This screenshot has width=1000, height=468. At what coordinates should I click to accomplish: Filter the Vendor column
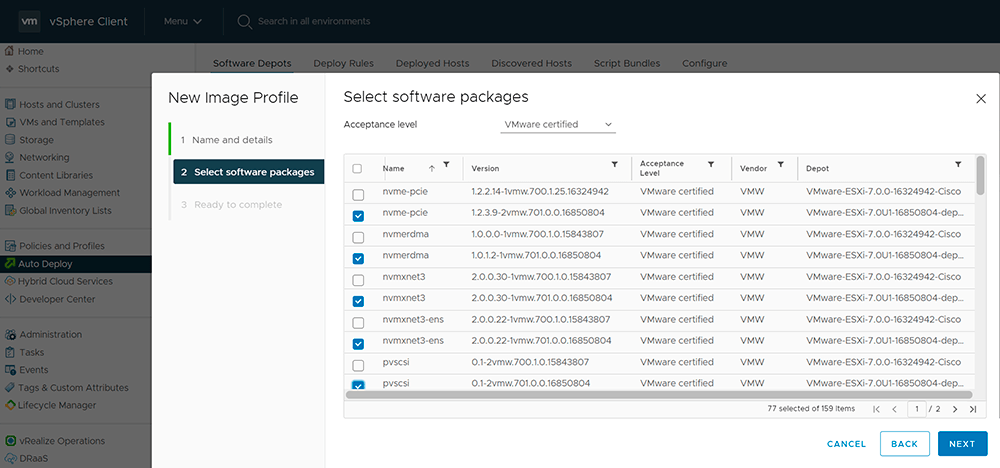coord(780,165)
